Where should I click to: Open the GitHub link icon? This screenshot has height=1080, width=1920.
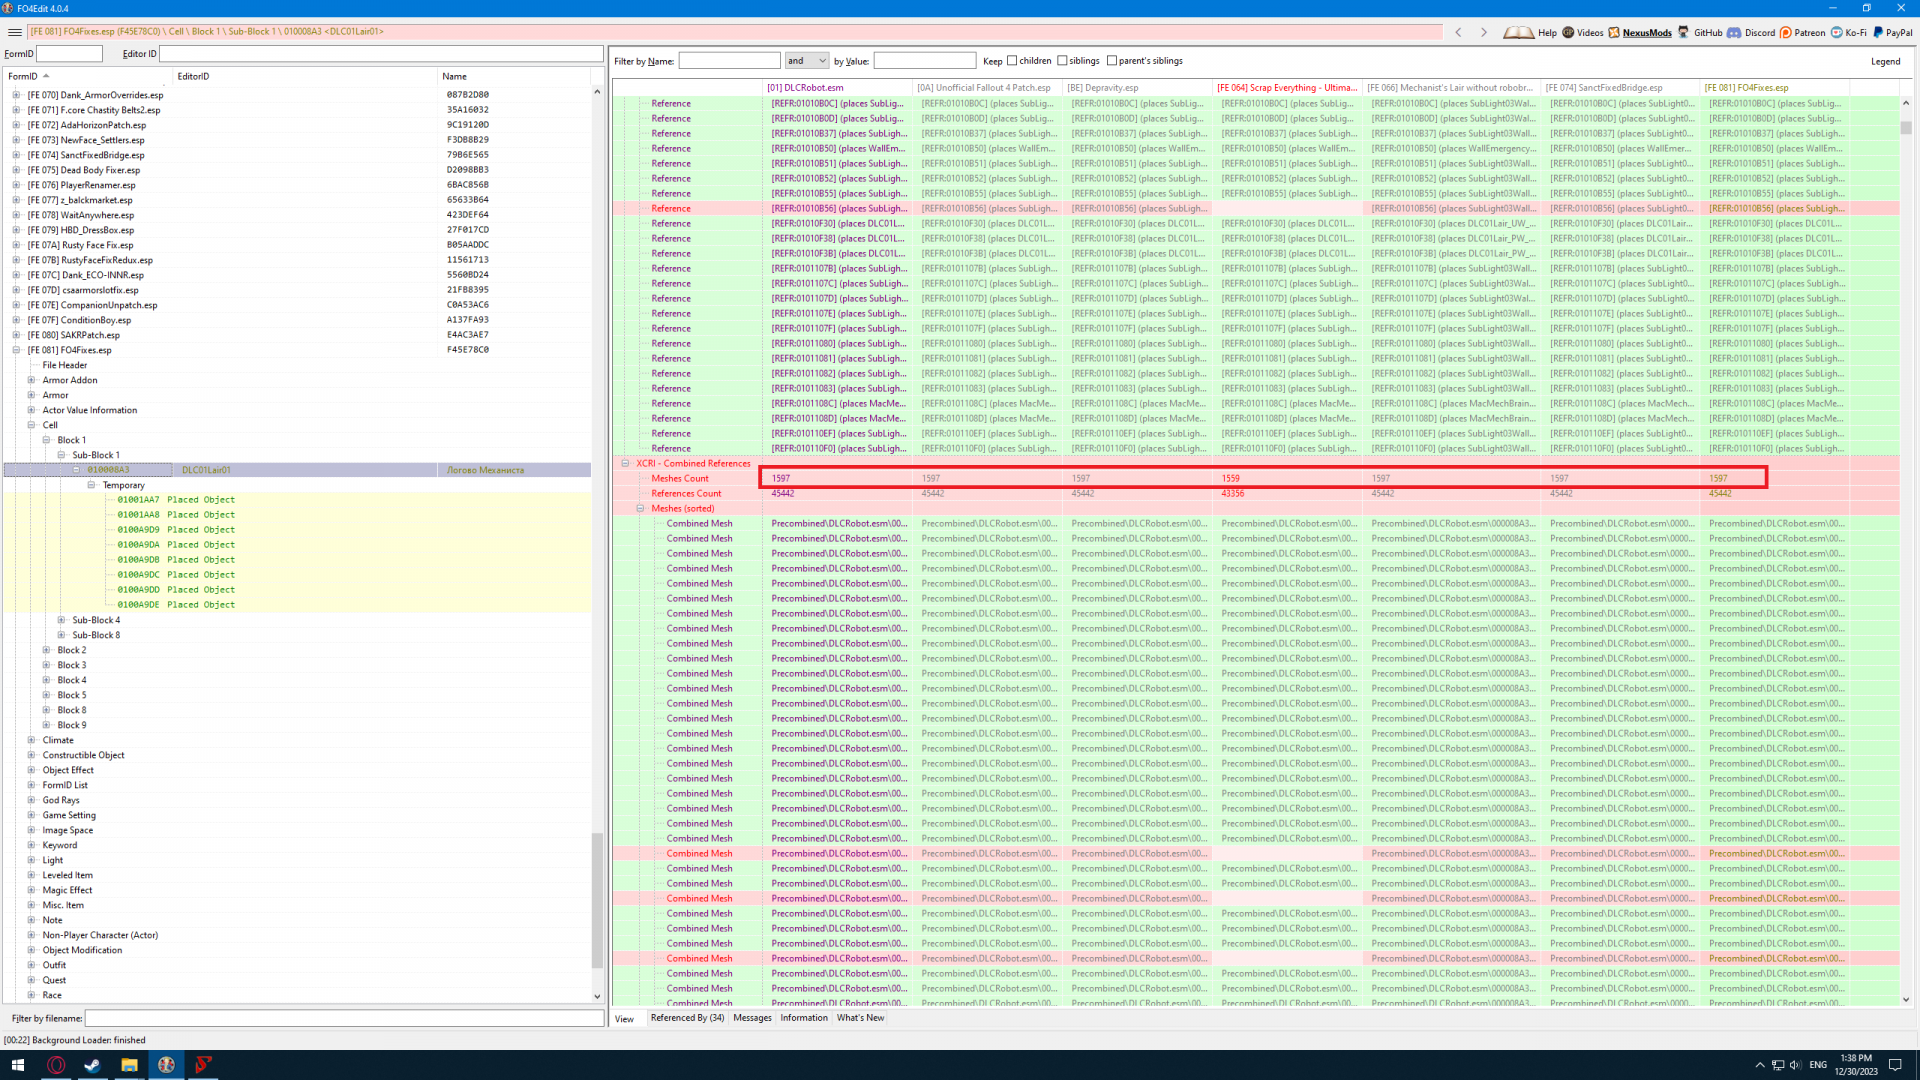pos(1684,32)
